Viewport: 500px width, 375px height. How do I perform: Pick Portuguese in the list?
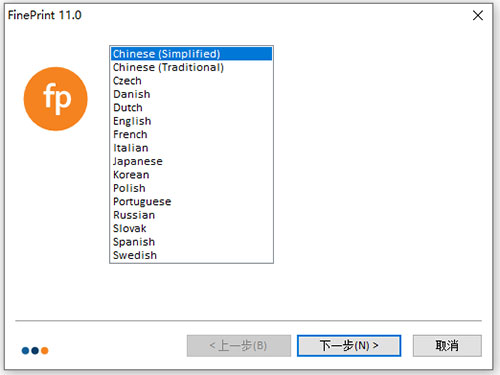coord(192,201)
